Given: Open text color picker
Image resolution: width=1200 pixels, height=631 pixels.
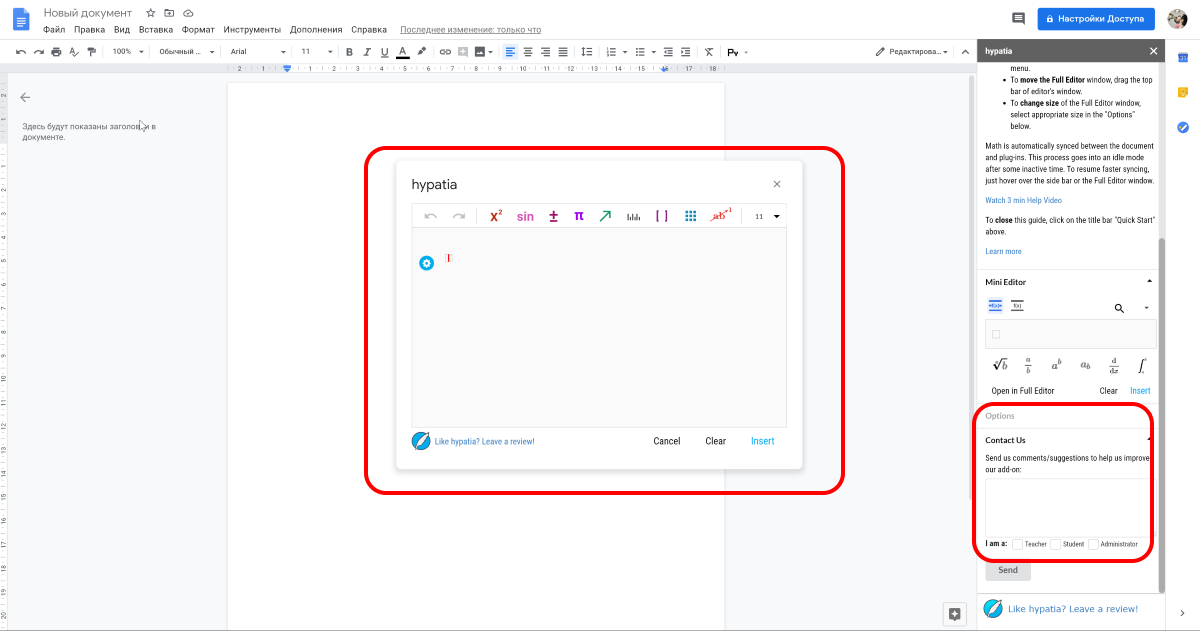Looking at the screenshot, I should coord(402,51).
